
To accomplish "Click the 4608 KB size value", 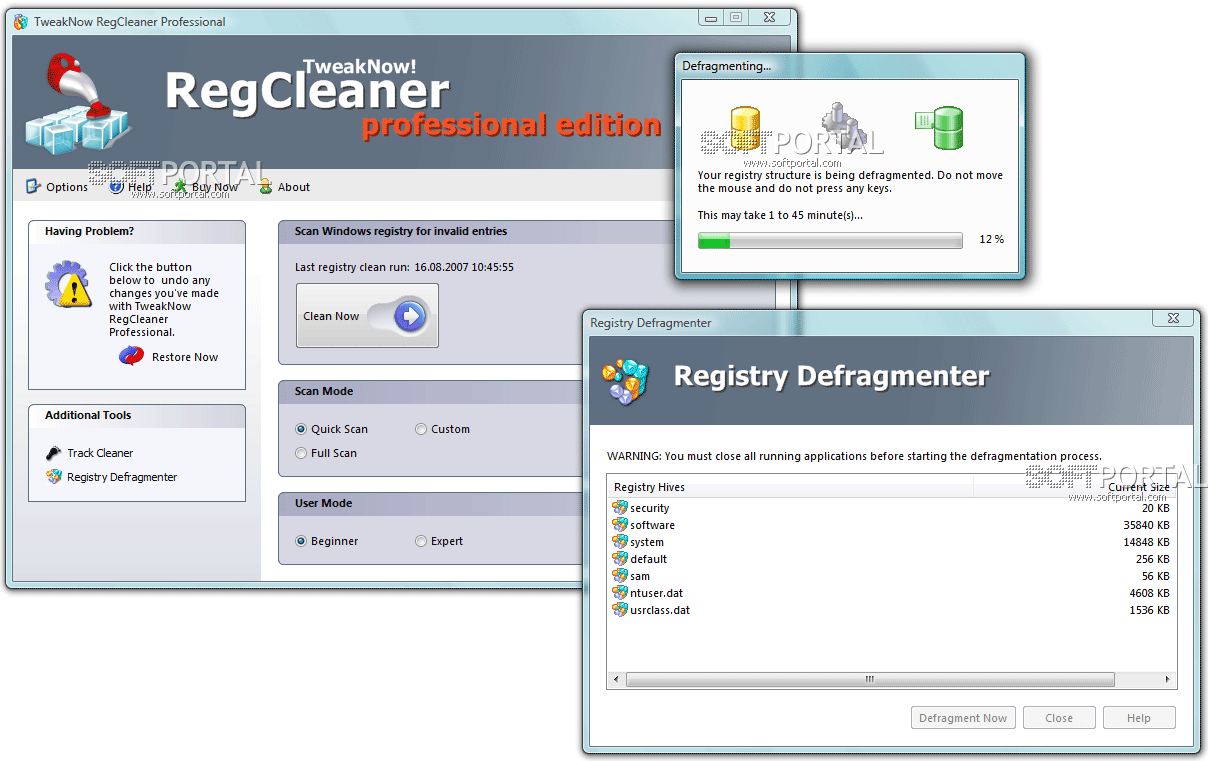I will point(1149,593).
